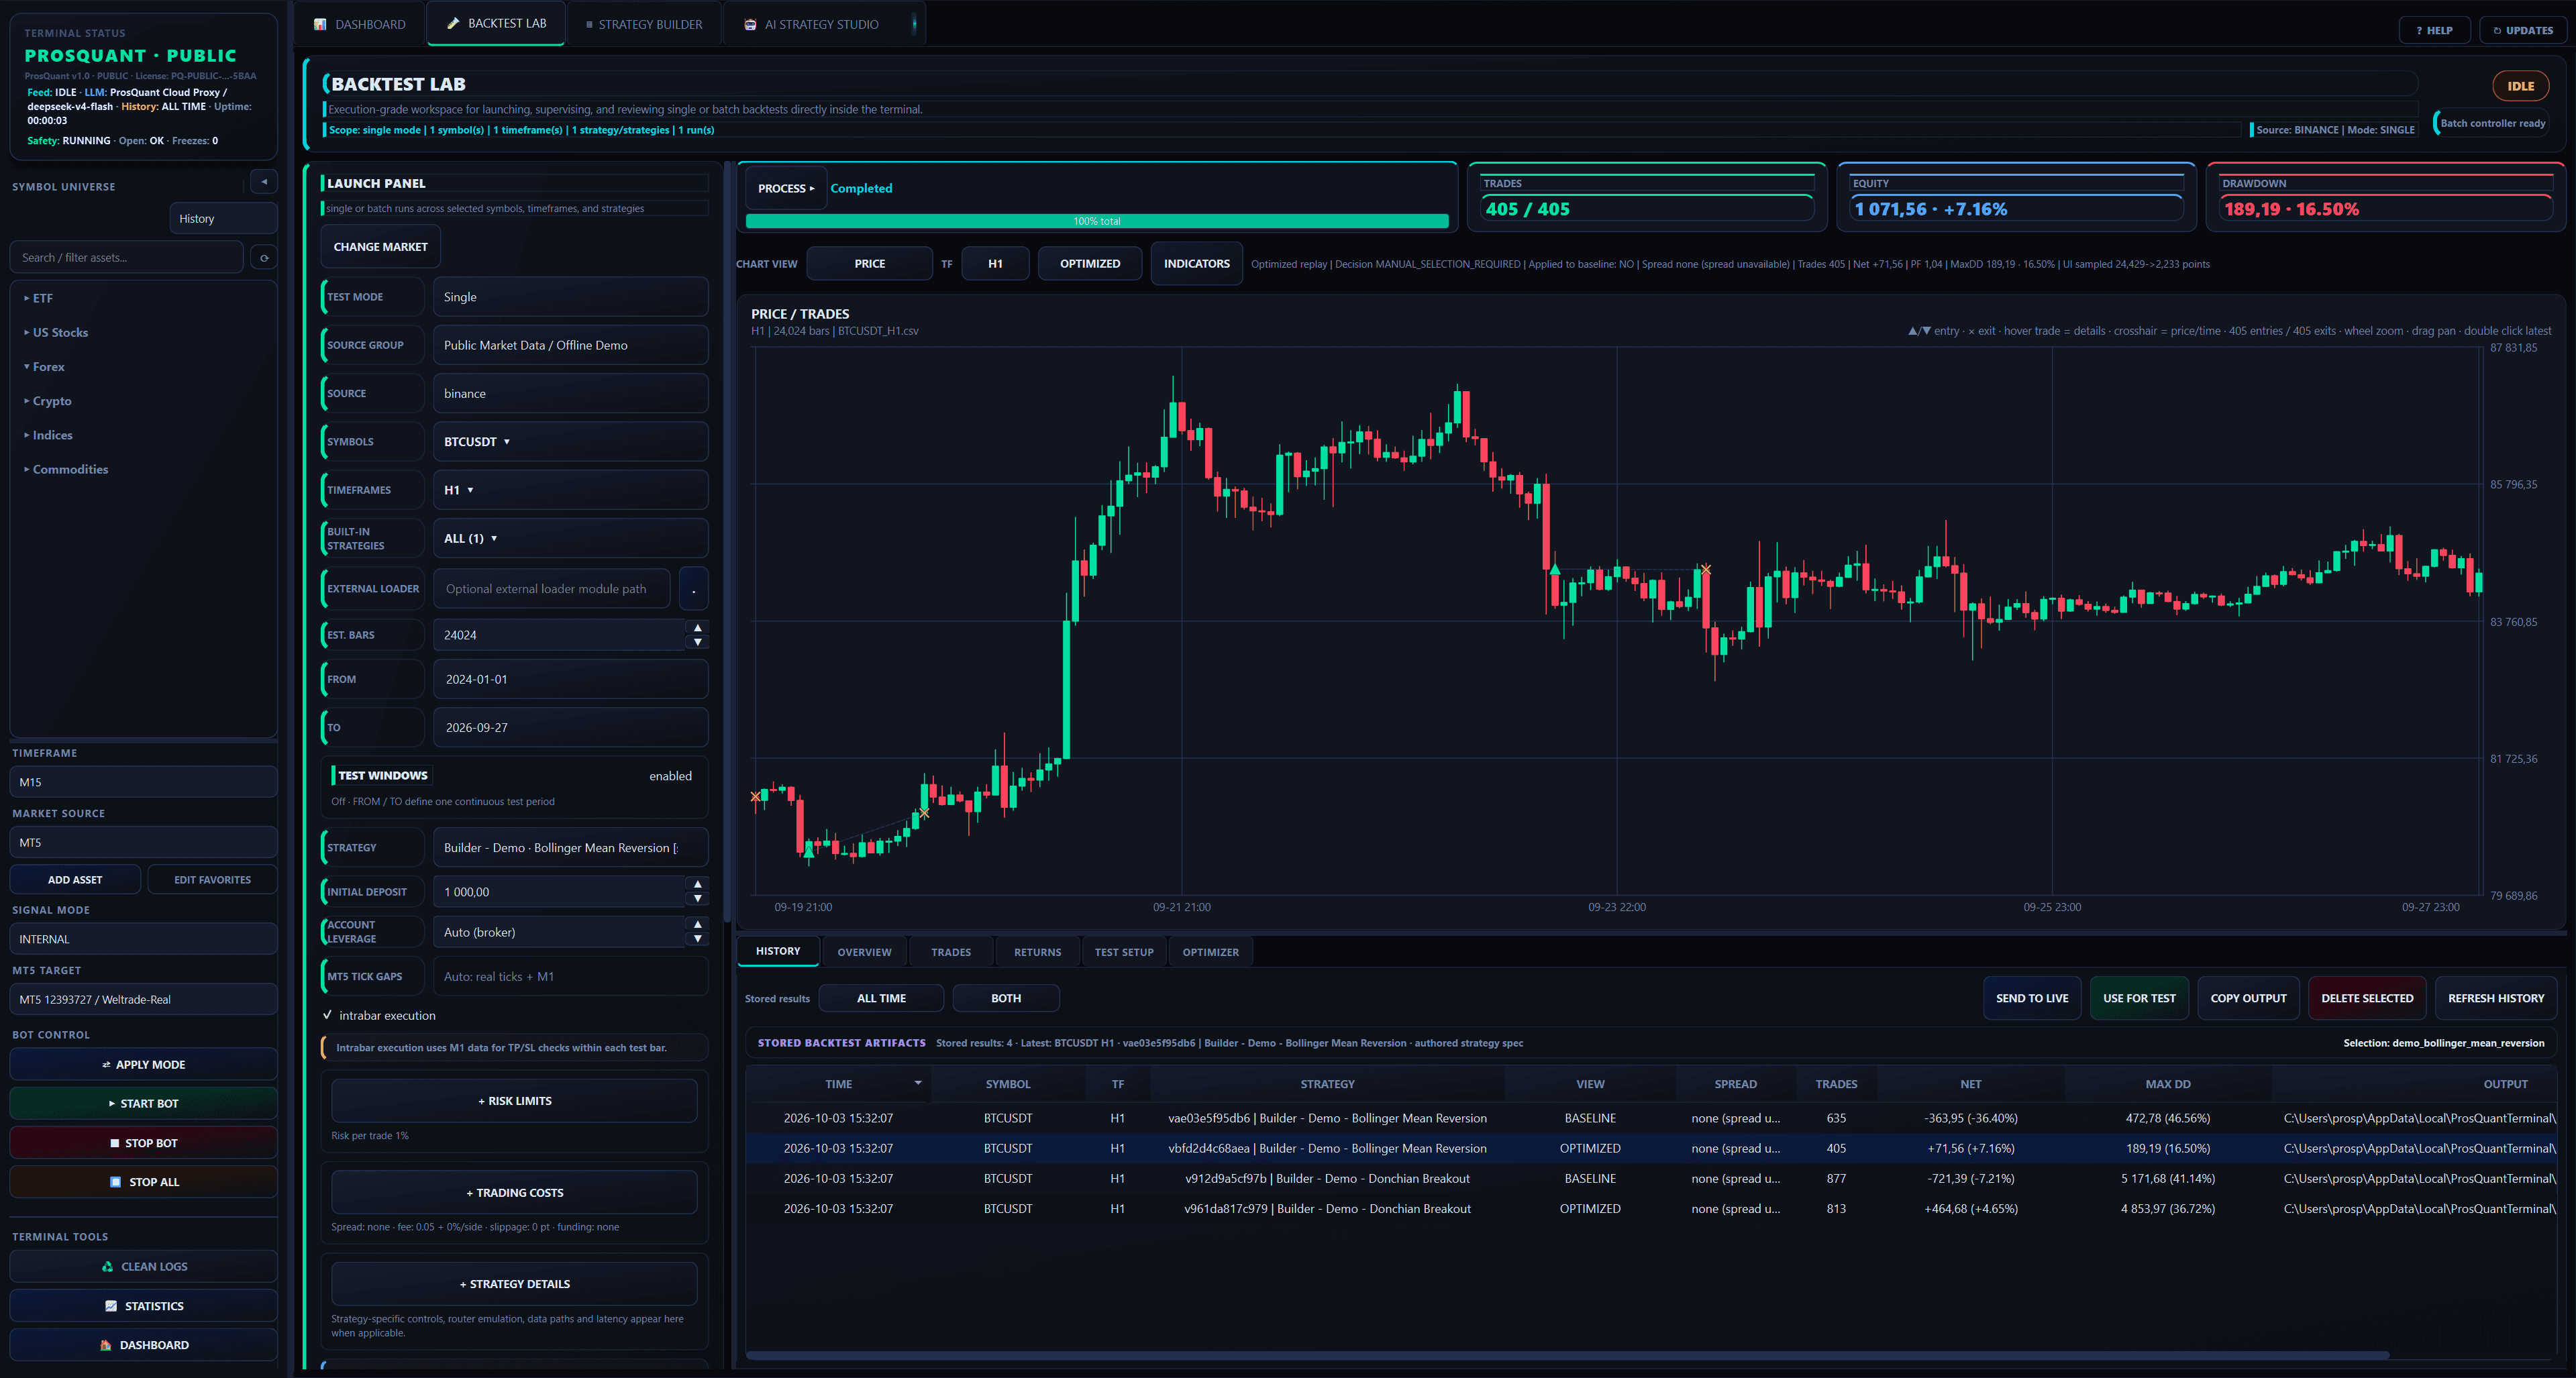Image resolution: width=2576 pixels, height=1378 pixels.
Task: Switch to the OVERVIEW tab
Action: tap(864, 952)
